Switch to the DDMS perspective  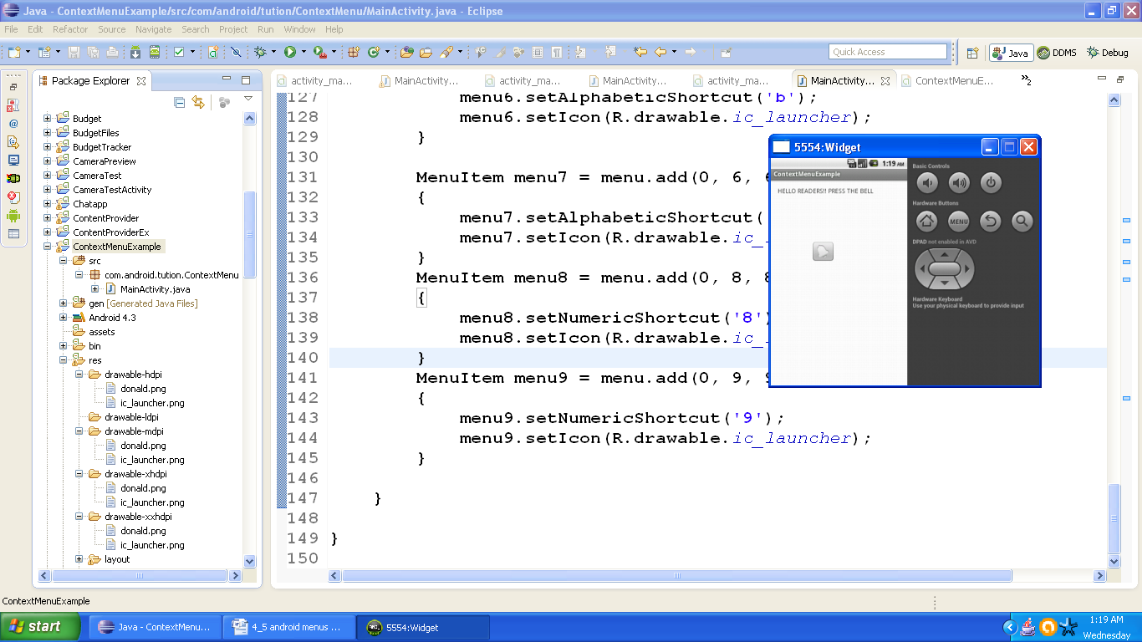pyautogui.click(x=1057, y=52)
